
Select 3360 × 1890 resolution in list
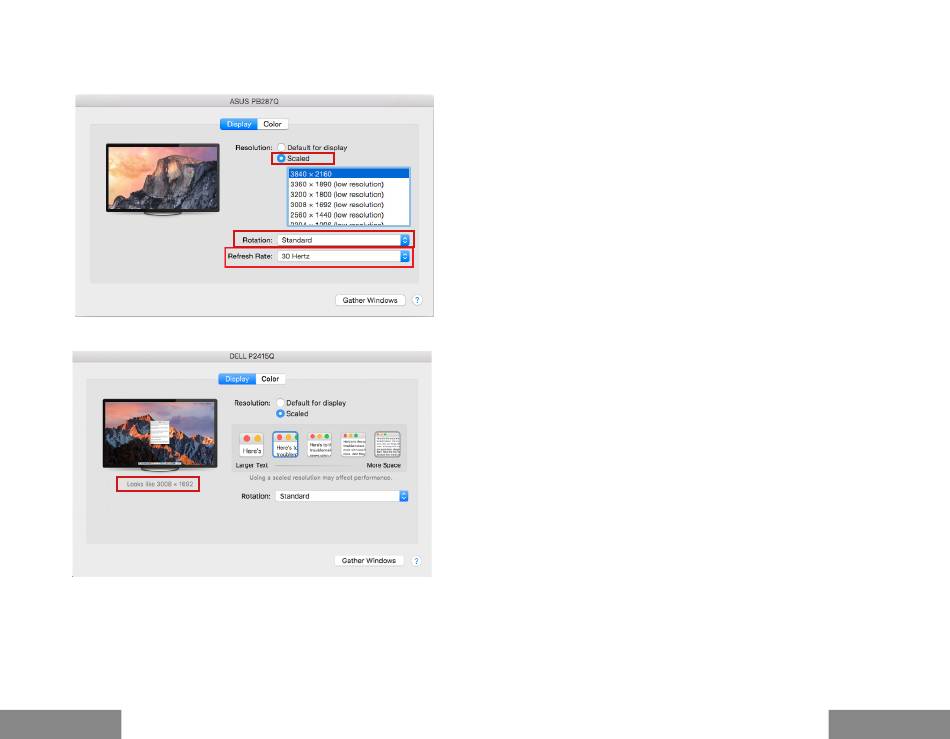[x=336, y=185]
